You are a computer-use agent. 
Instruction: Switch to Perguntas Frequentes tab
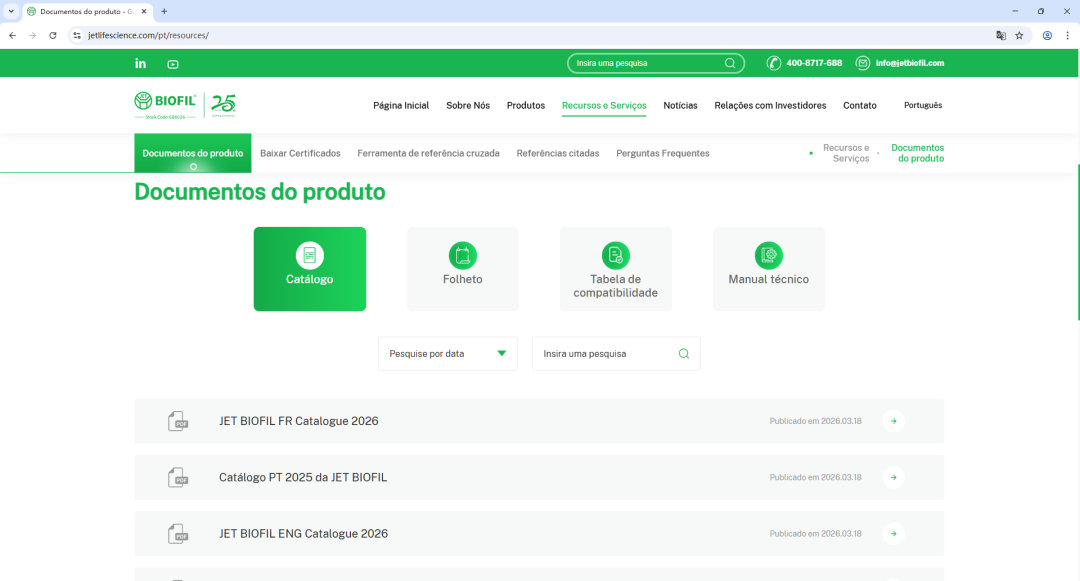[663, 154]
